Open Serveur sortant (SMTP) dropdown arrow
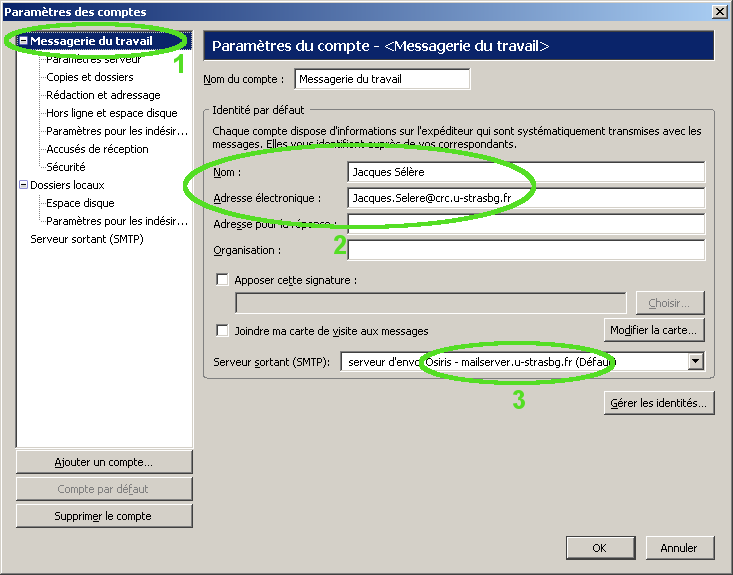Screen dimensions: 733x575 [x=696, y=361]
